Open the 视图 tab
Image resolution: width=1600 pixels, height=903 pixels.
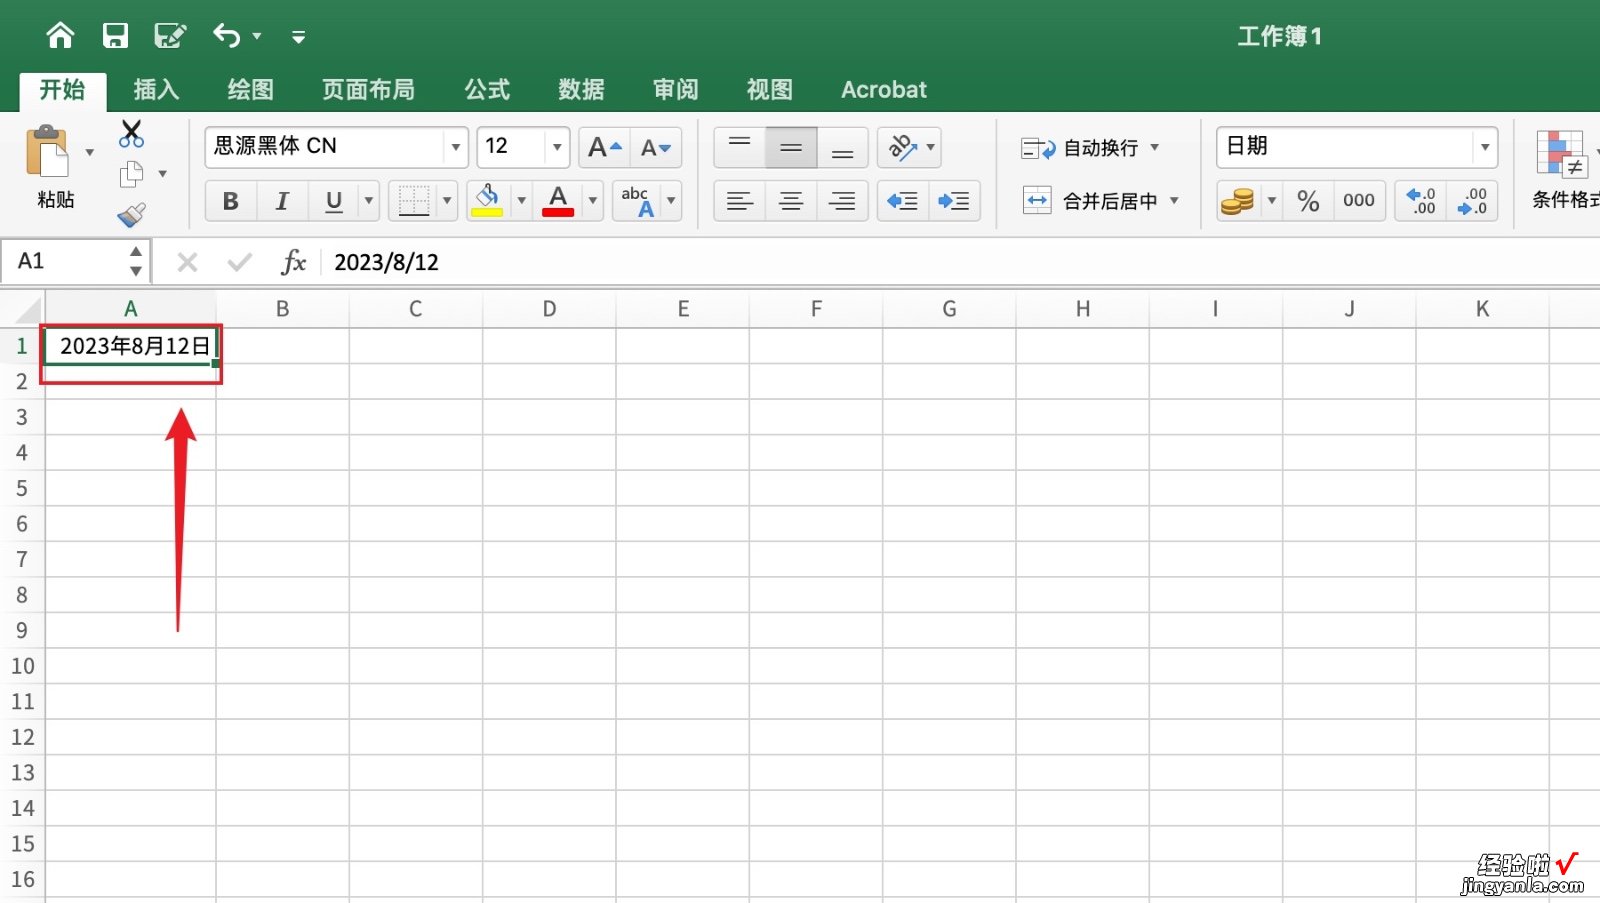pyautogui.click(x=770, y=90)
